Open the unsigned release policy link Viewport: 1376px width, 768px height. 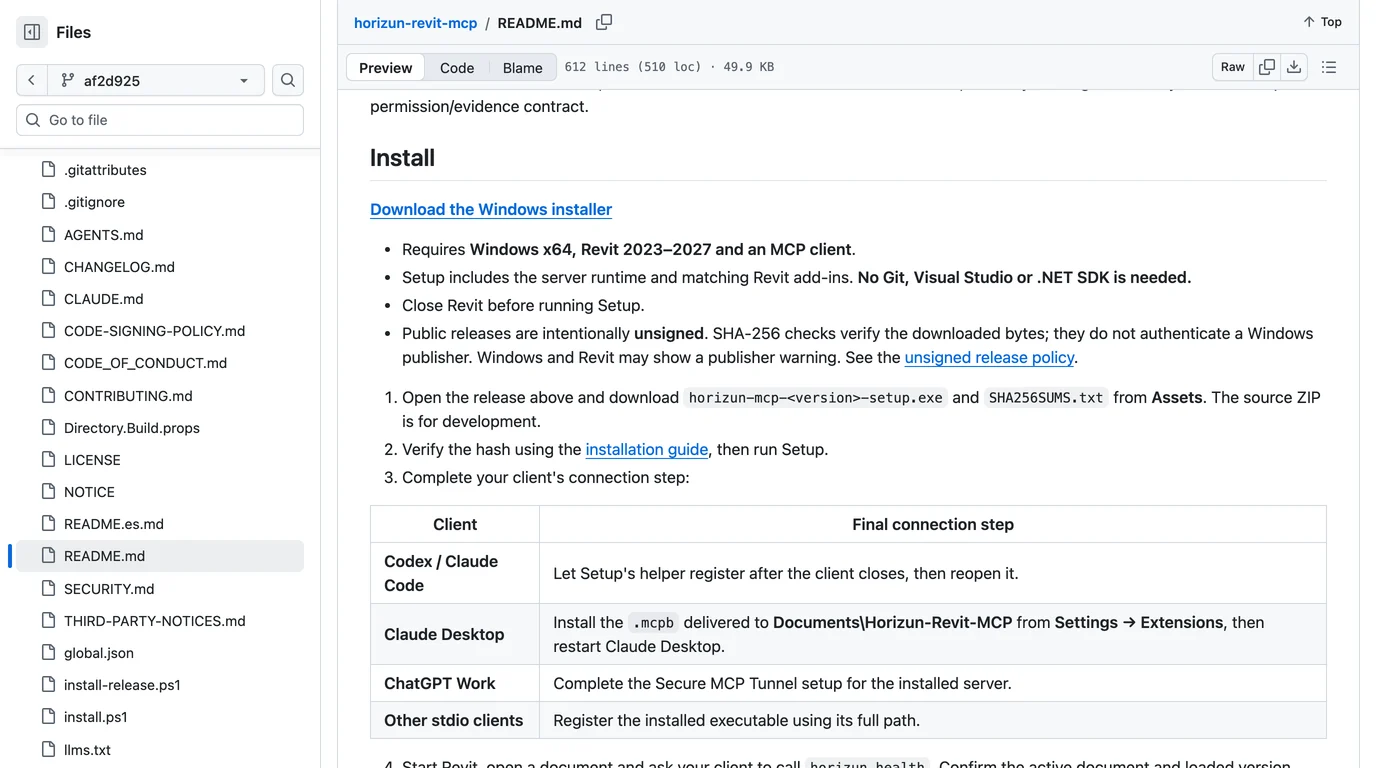coord(989,357)
